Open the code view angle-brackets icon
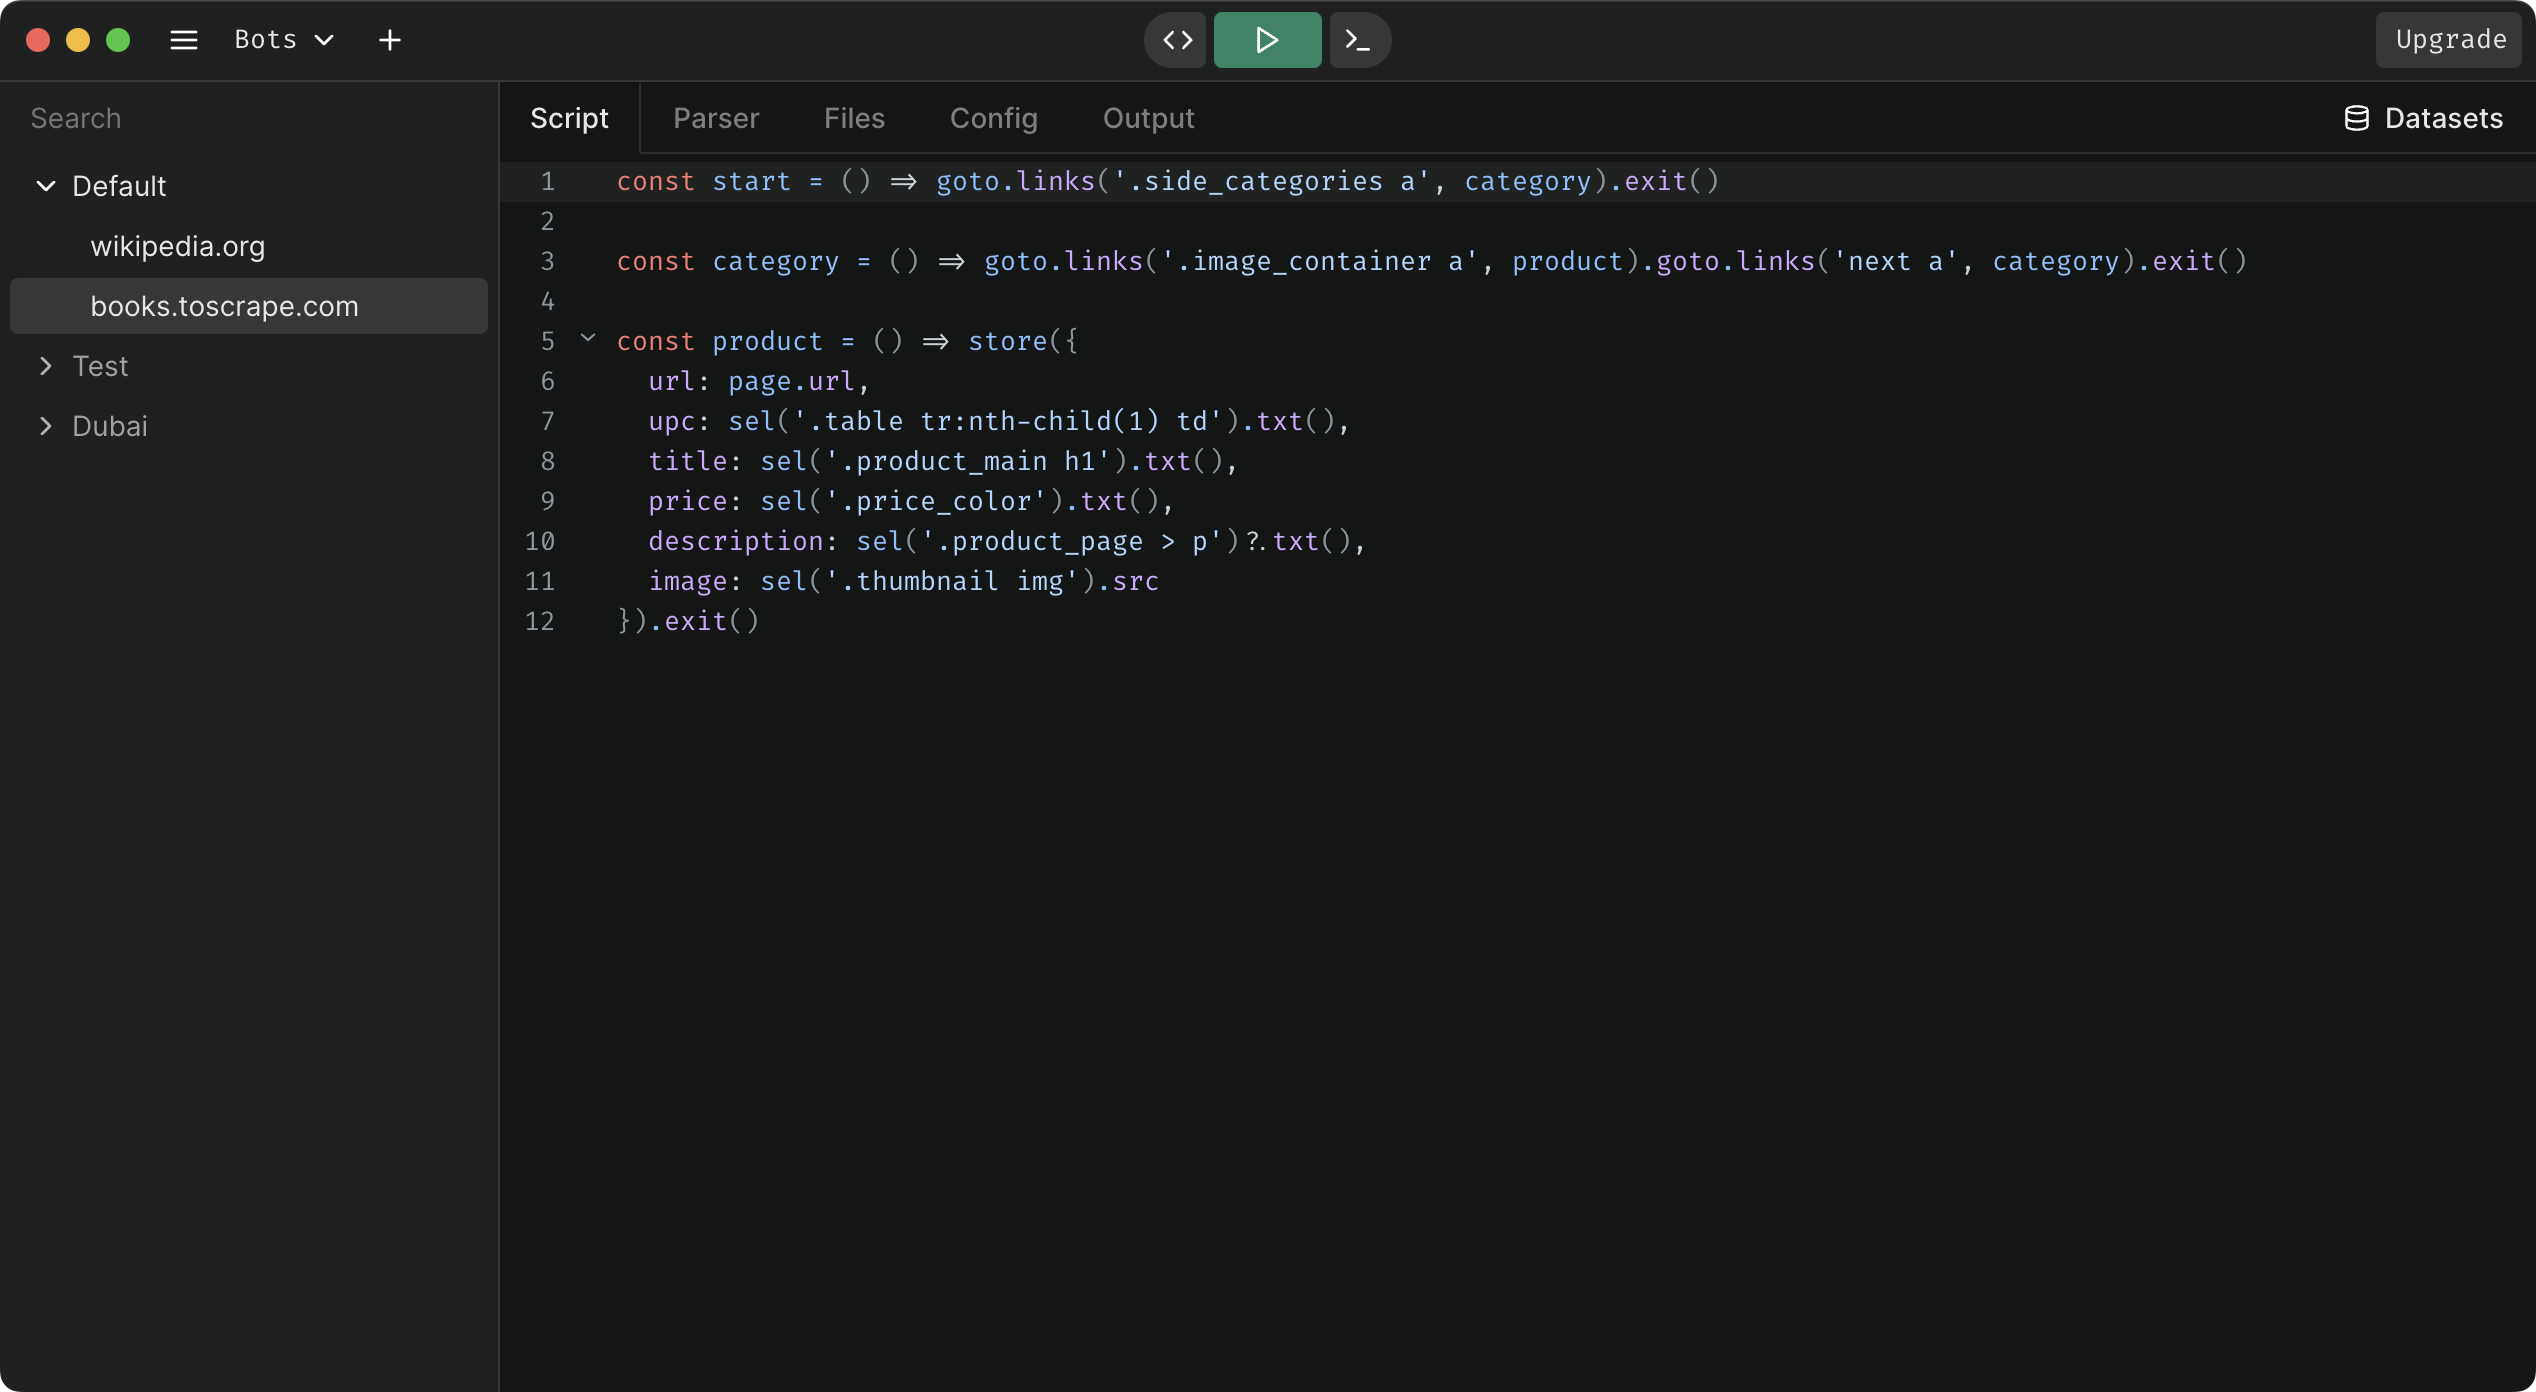 (1178, 40)
